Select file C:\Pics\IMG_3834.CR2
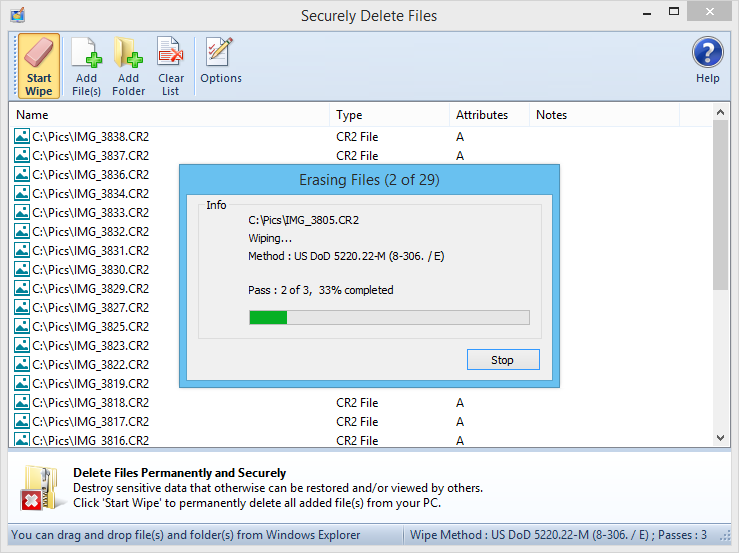Screen dimensions: 739x553 pyautogui.click(x=90, y=194)
